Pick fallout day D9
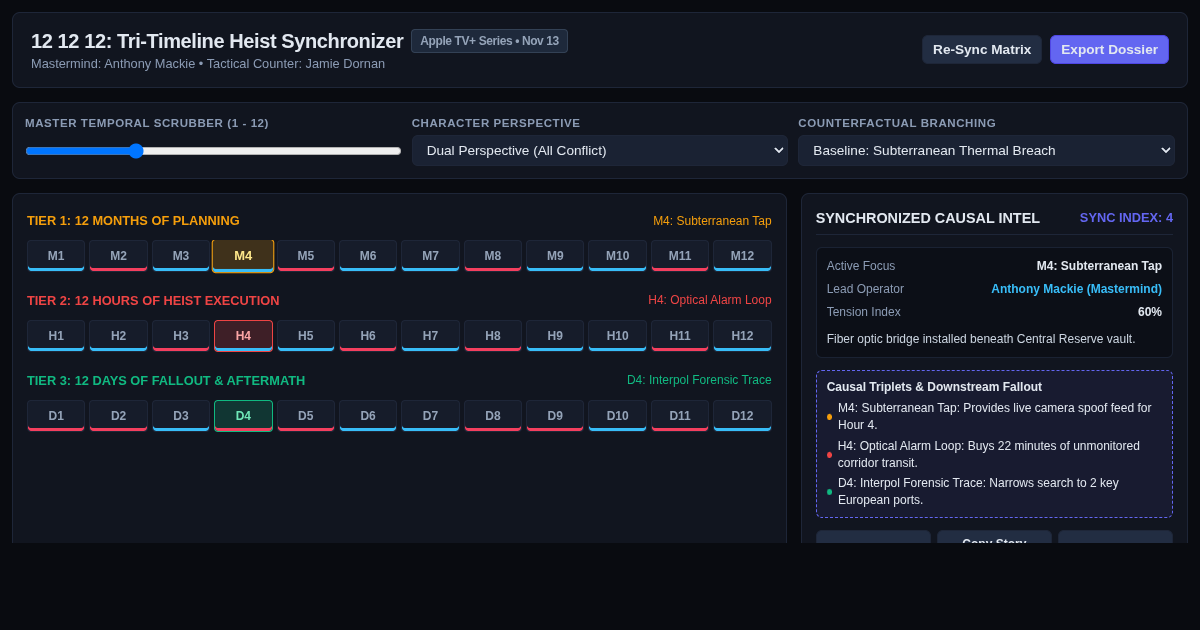Image resolution: width=1200 pixels, height=630 pixels. (x=555, y=416)
